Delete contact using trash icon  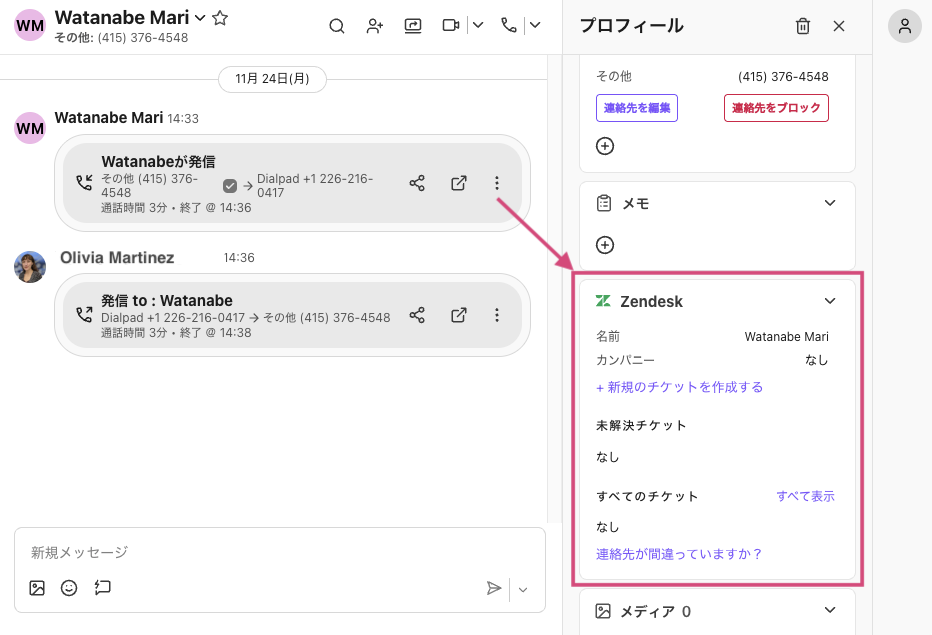click(803, 26)
